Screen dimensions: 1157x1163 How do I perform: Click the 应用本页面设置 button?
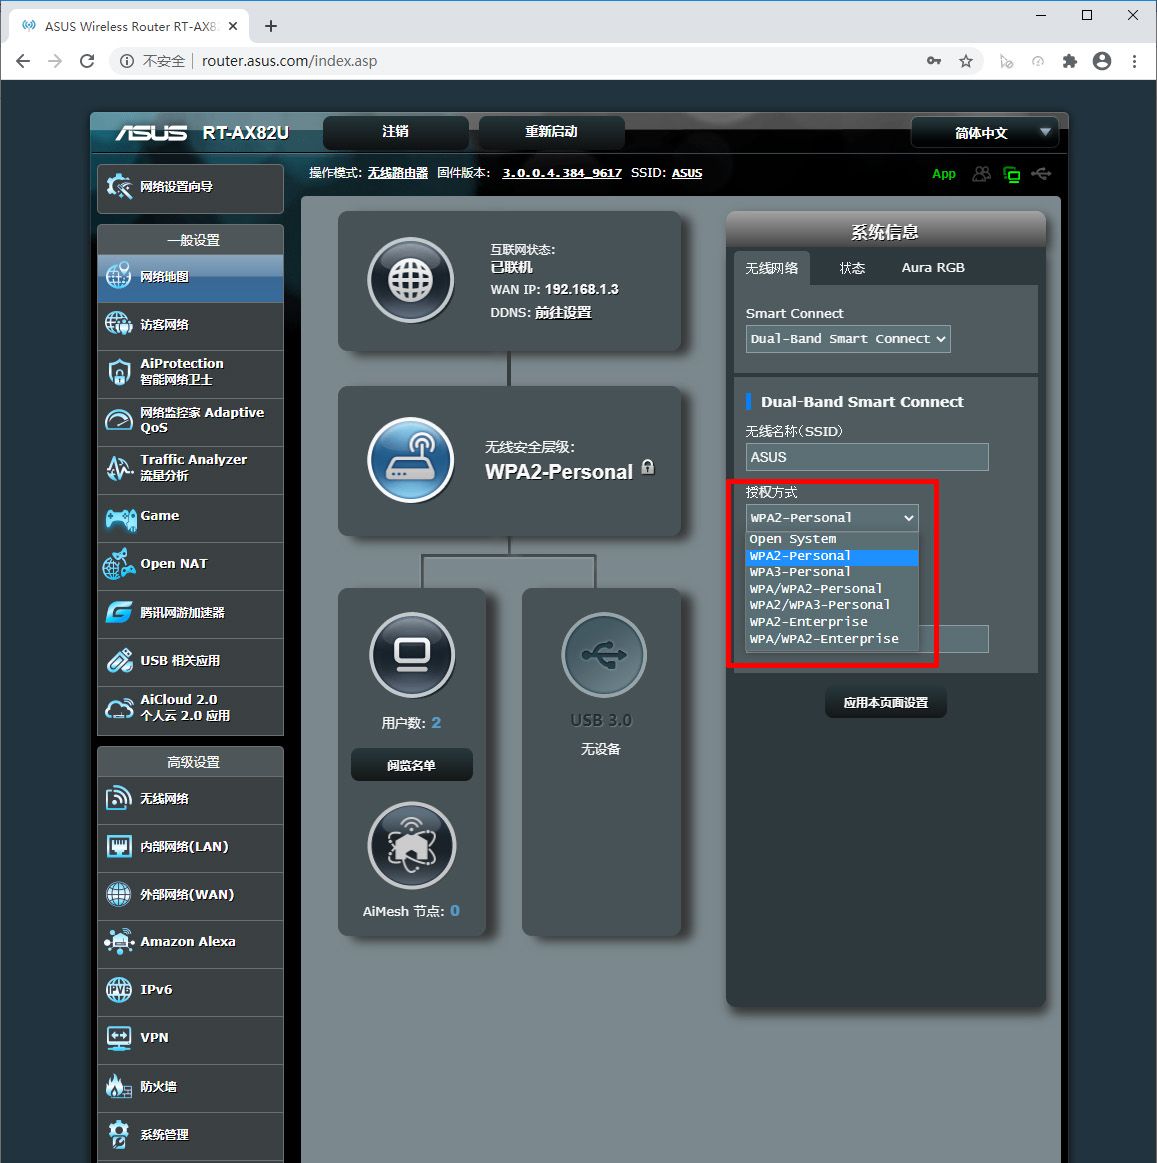tap(885, 703)
